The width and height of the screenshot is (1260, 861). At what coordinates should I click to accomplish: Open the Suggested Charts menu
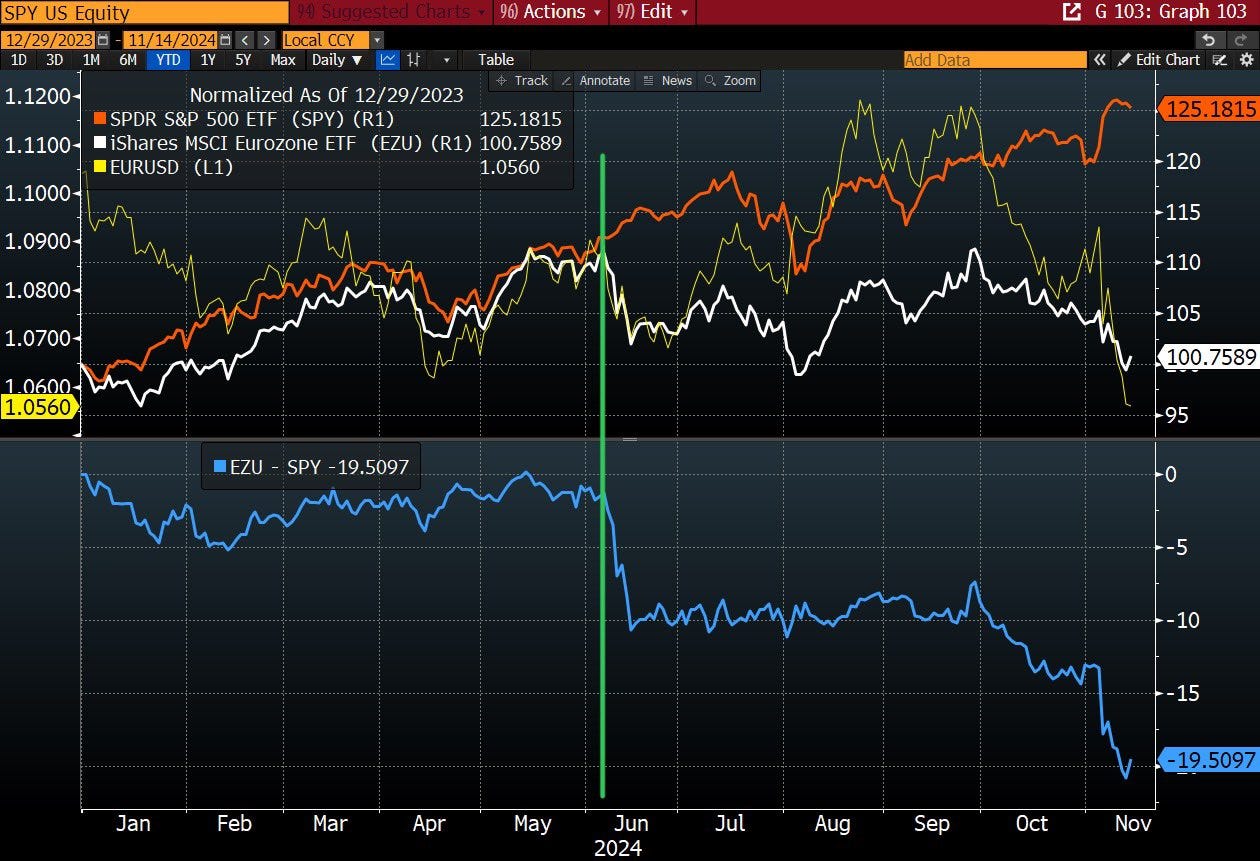(394, 12)
